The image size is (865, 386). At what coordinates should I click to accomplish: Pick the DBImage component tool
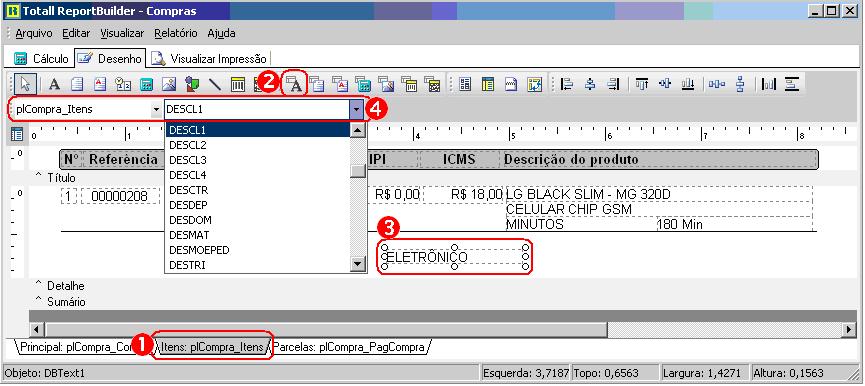pyautogui.click(x=387, y=84)
